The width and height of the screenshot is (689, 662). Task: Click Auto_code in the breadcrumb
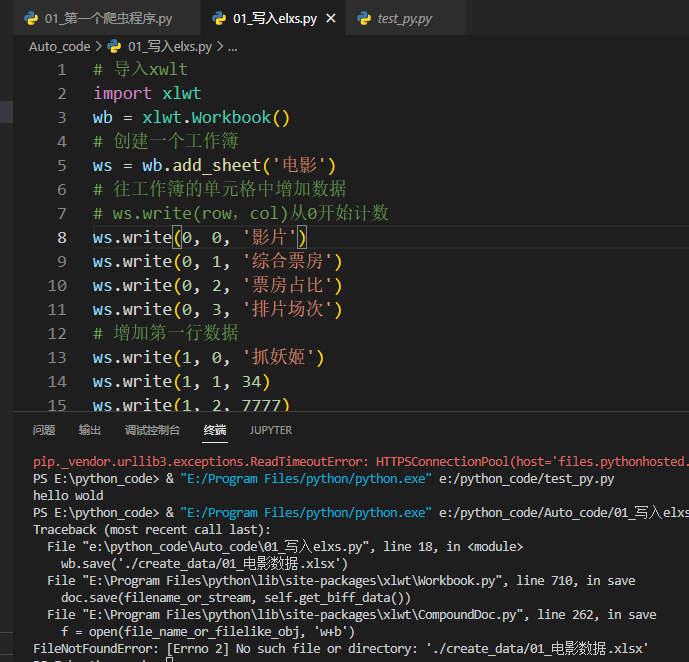(x=59, y=47)
